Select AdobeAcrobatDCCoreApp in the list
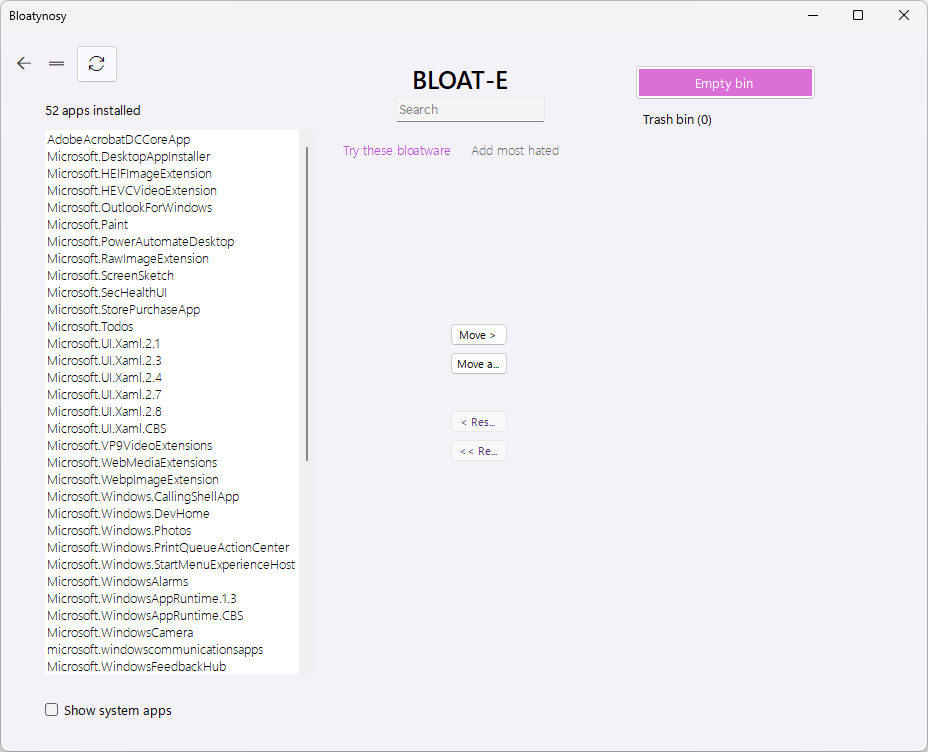Image resolution: width=928 pixels, height=752 pixels. [x=172, y=140]
